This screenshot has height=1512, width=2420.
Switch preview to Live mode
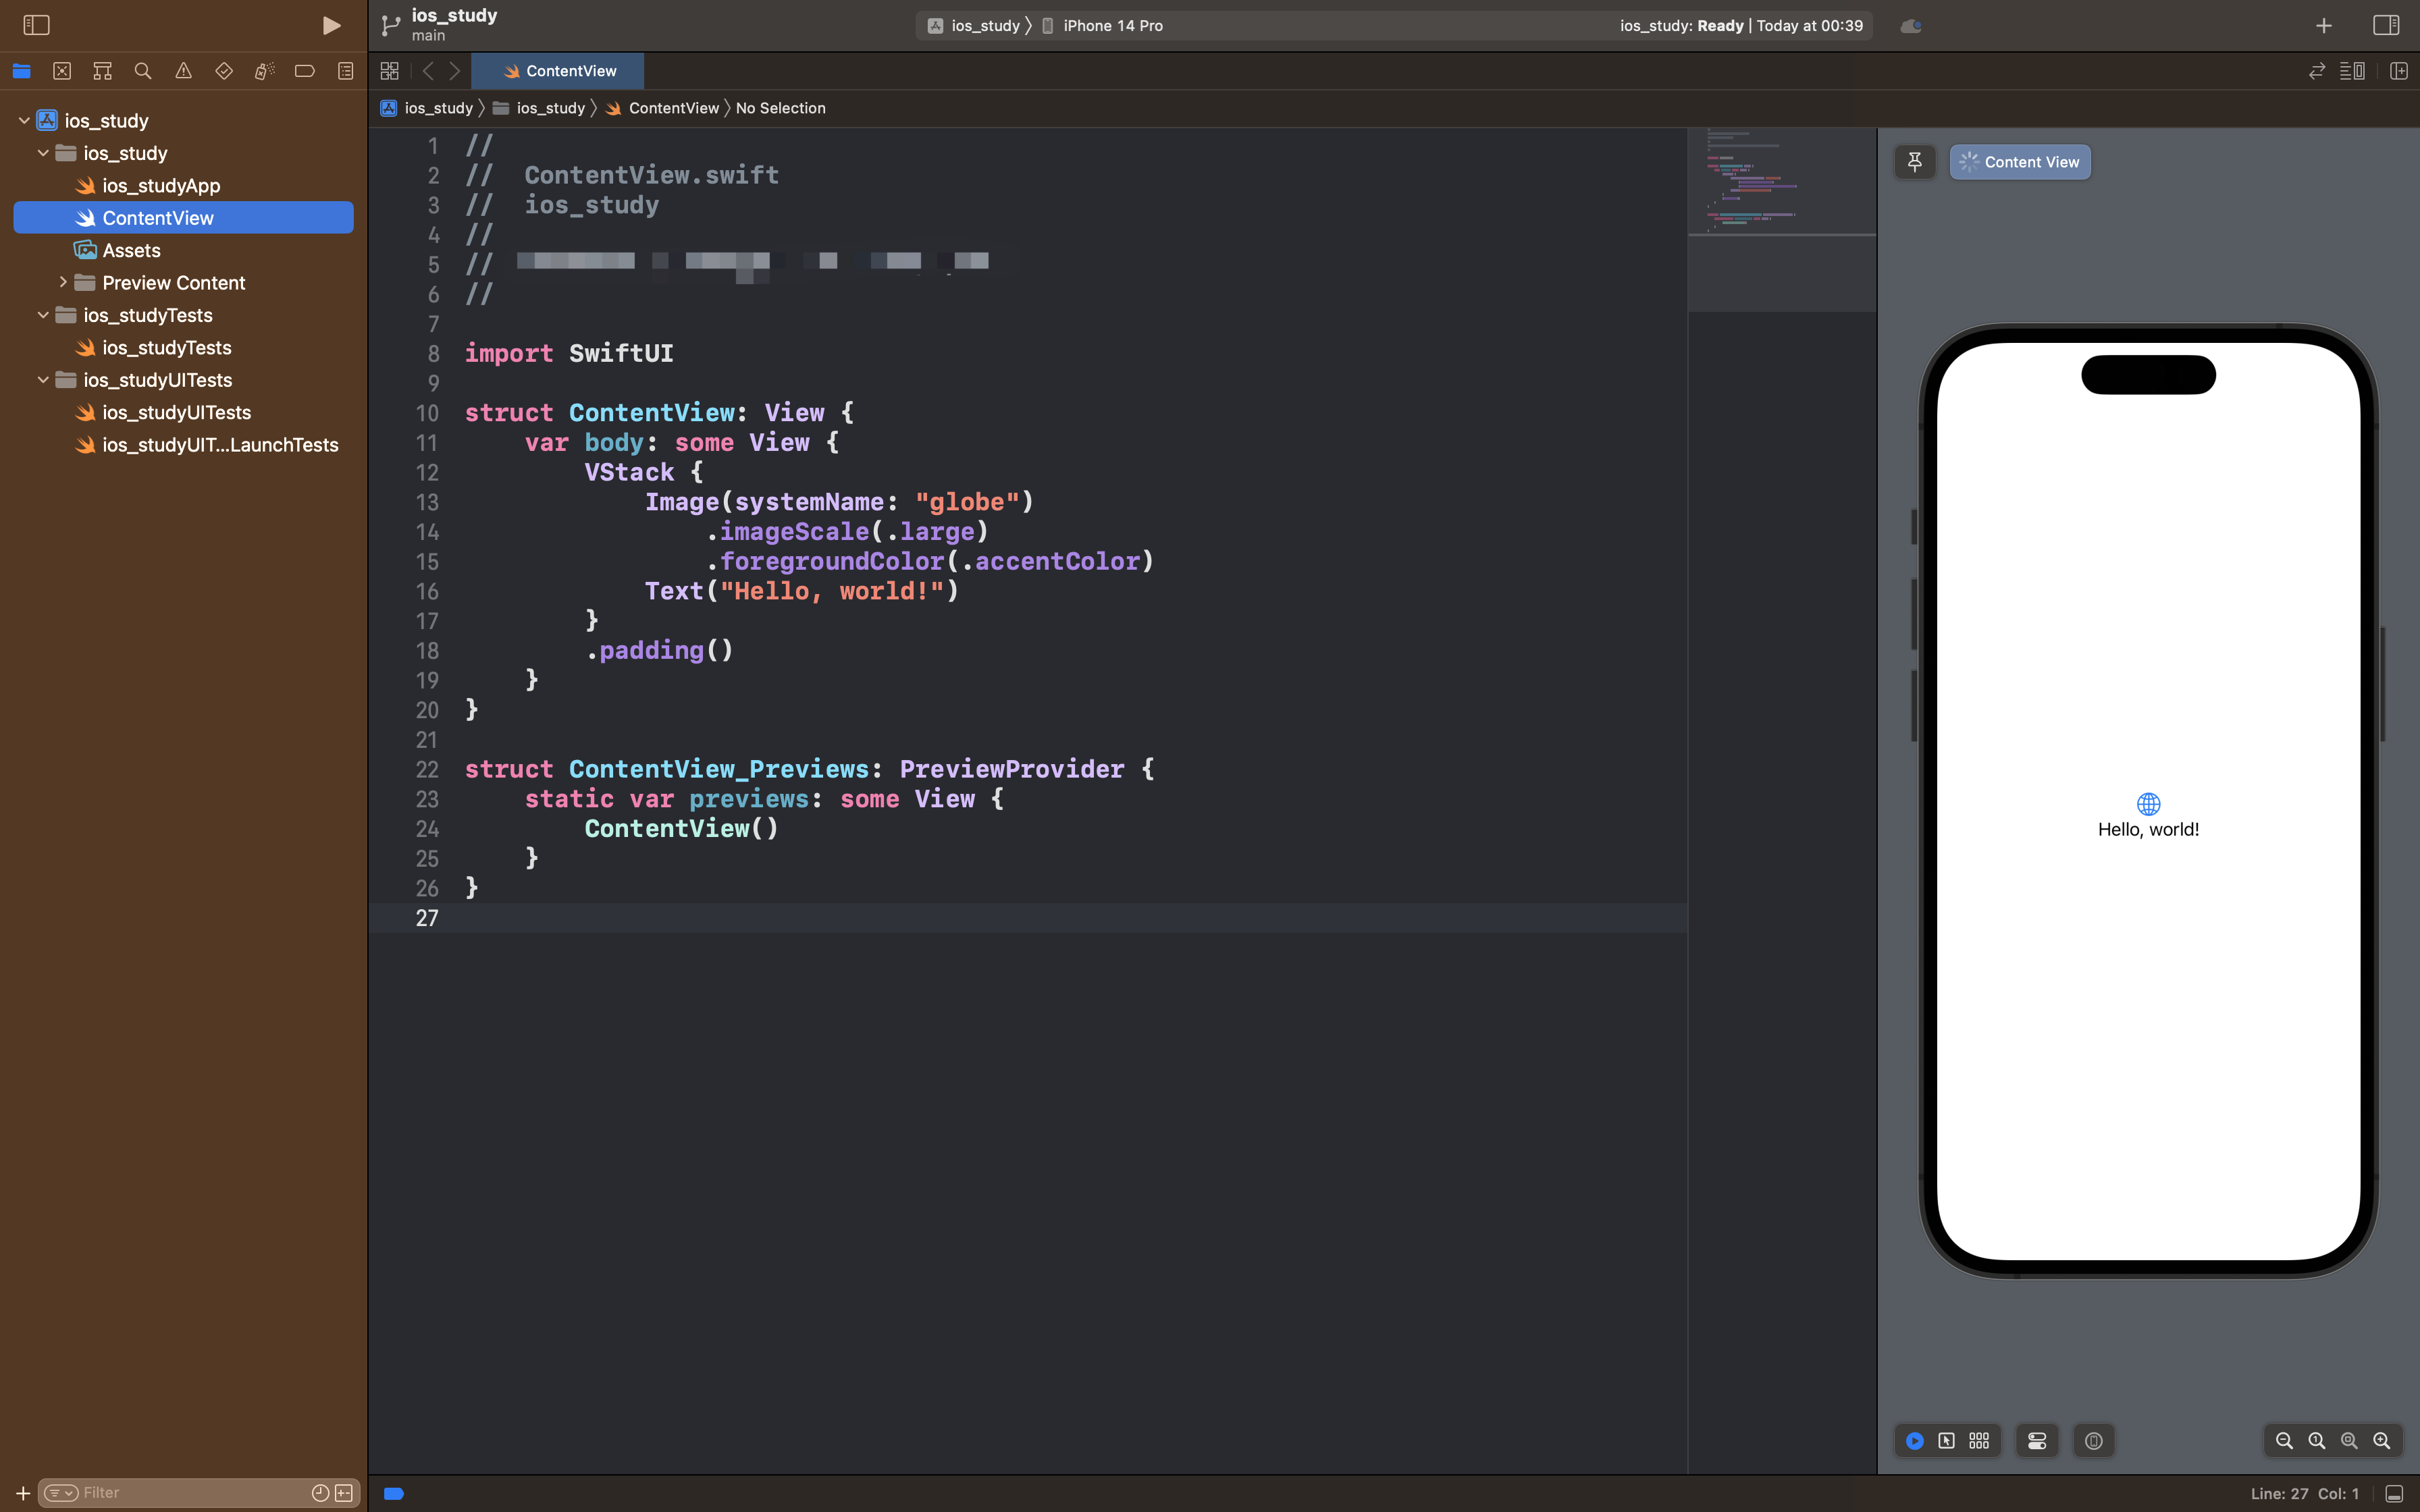tap(1915, 1441)
